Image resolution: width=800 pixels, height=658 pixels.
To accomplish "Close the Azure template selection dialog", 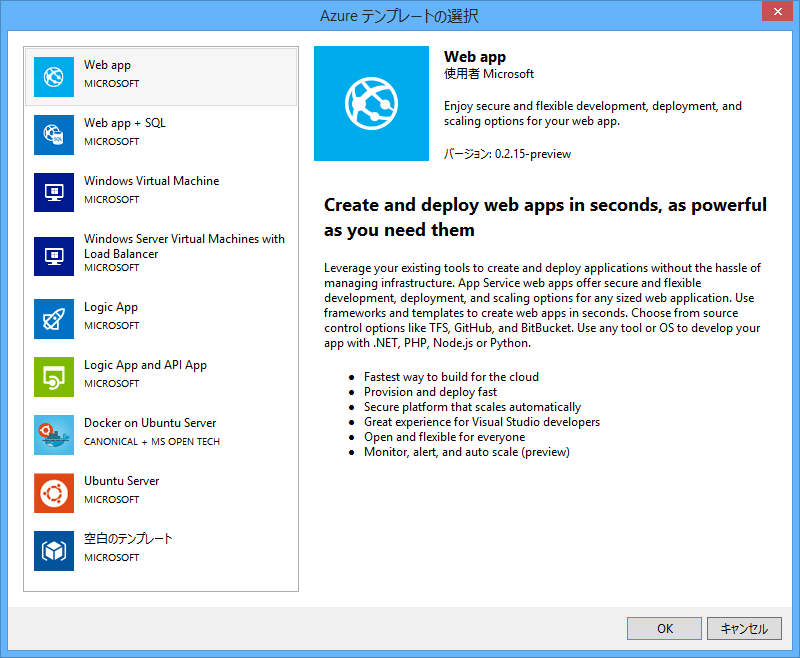I will point(777,11).
